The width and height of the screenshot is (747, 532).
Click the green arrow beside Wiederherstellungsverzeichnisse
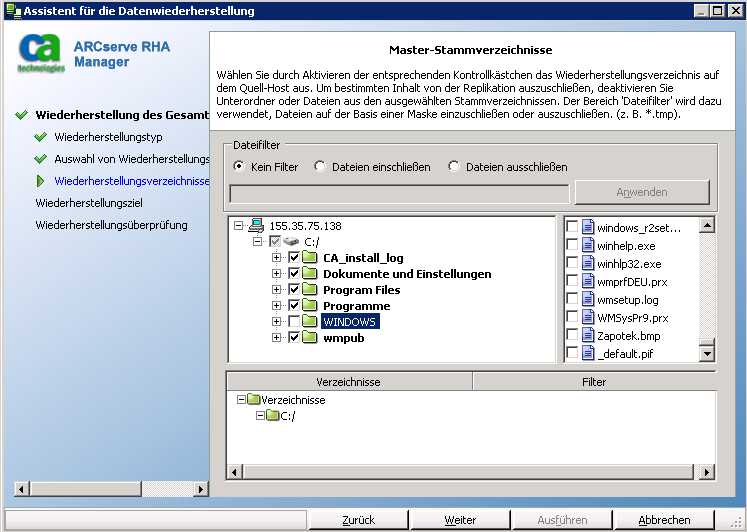tap(40, 181)
